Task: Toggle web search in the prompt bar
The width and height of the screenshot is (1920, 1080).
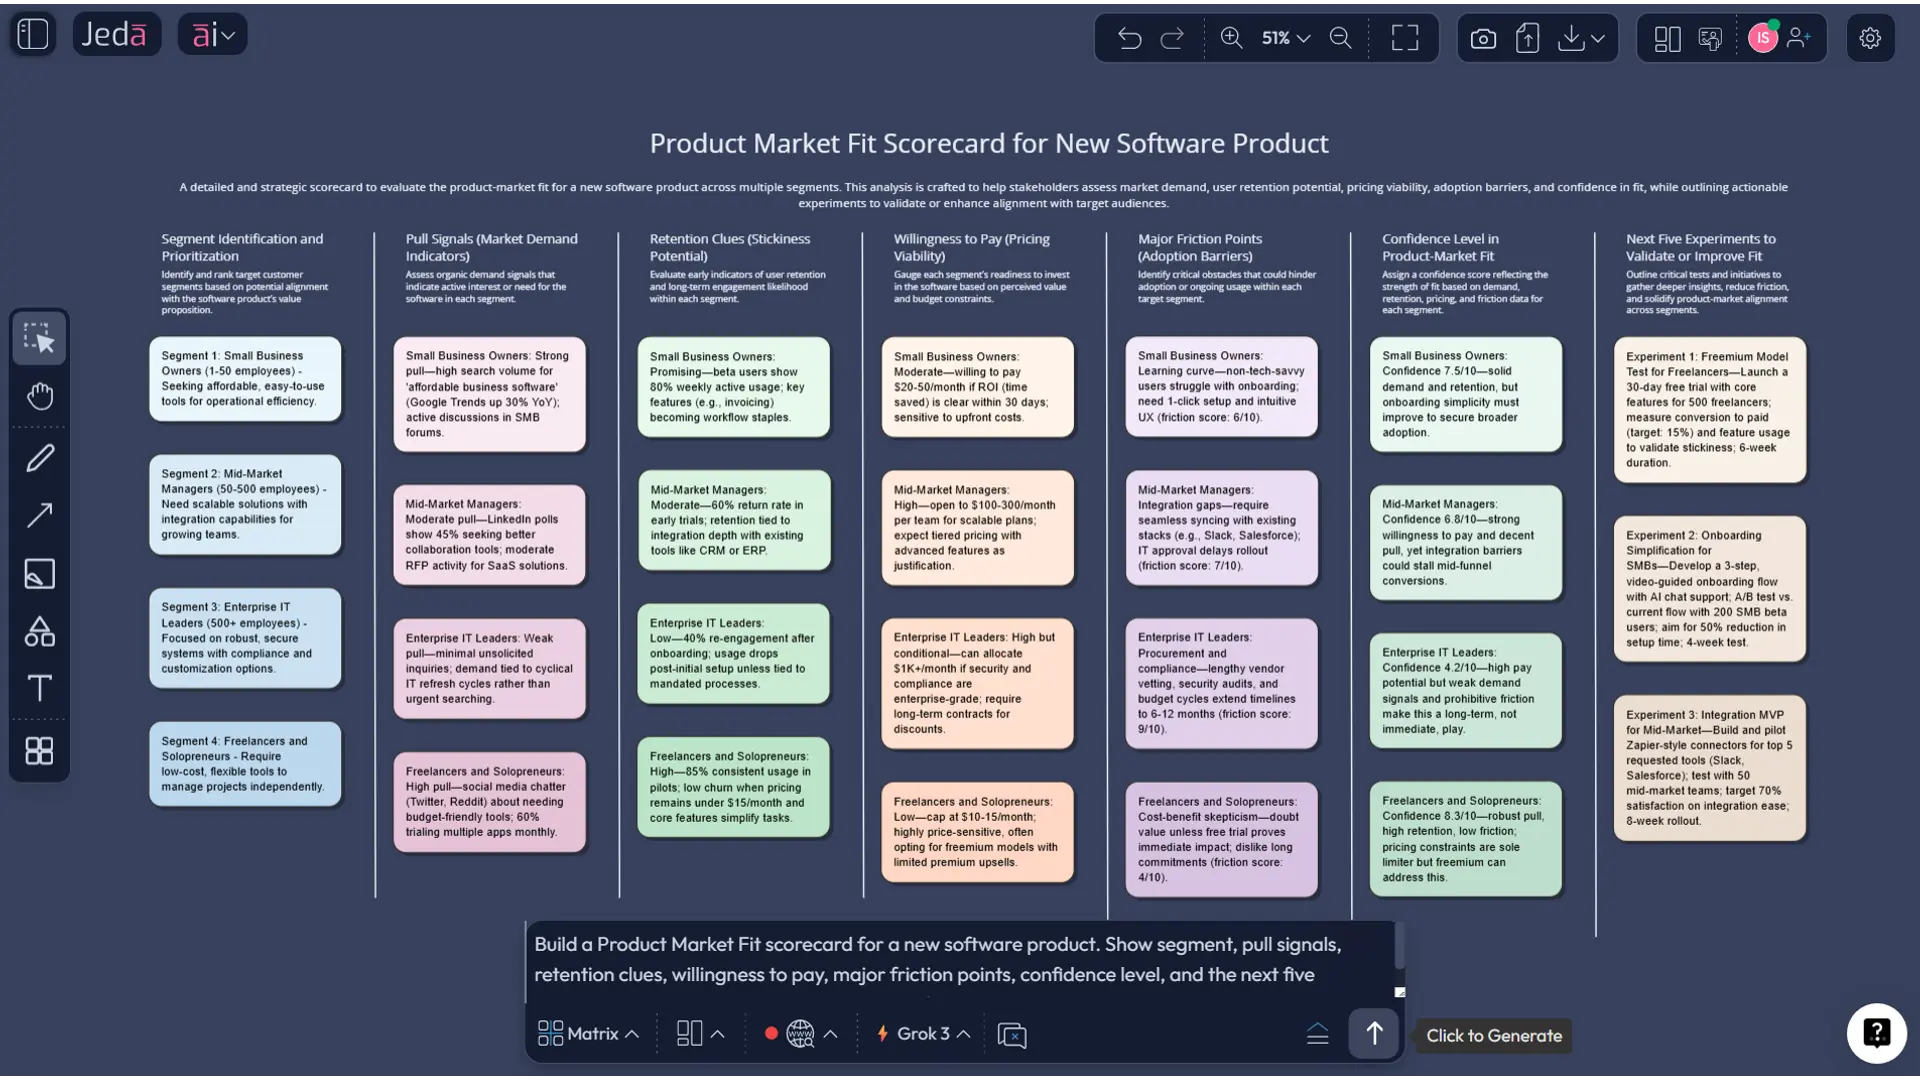Action: tap(798, 1034)
